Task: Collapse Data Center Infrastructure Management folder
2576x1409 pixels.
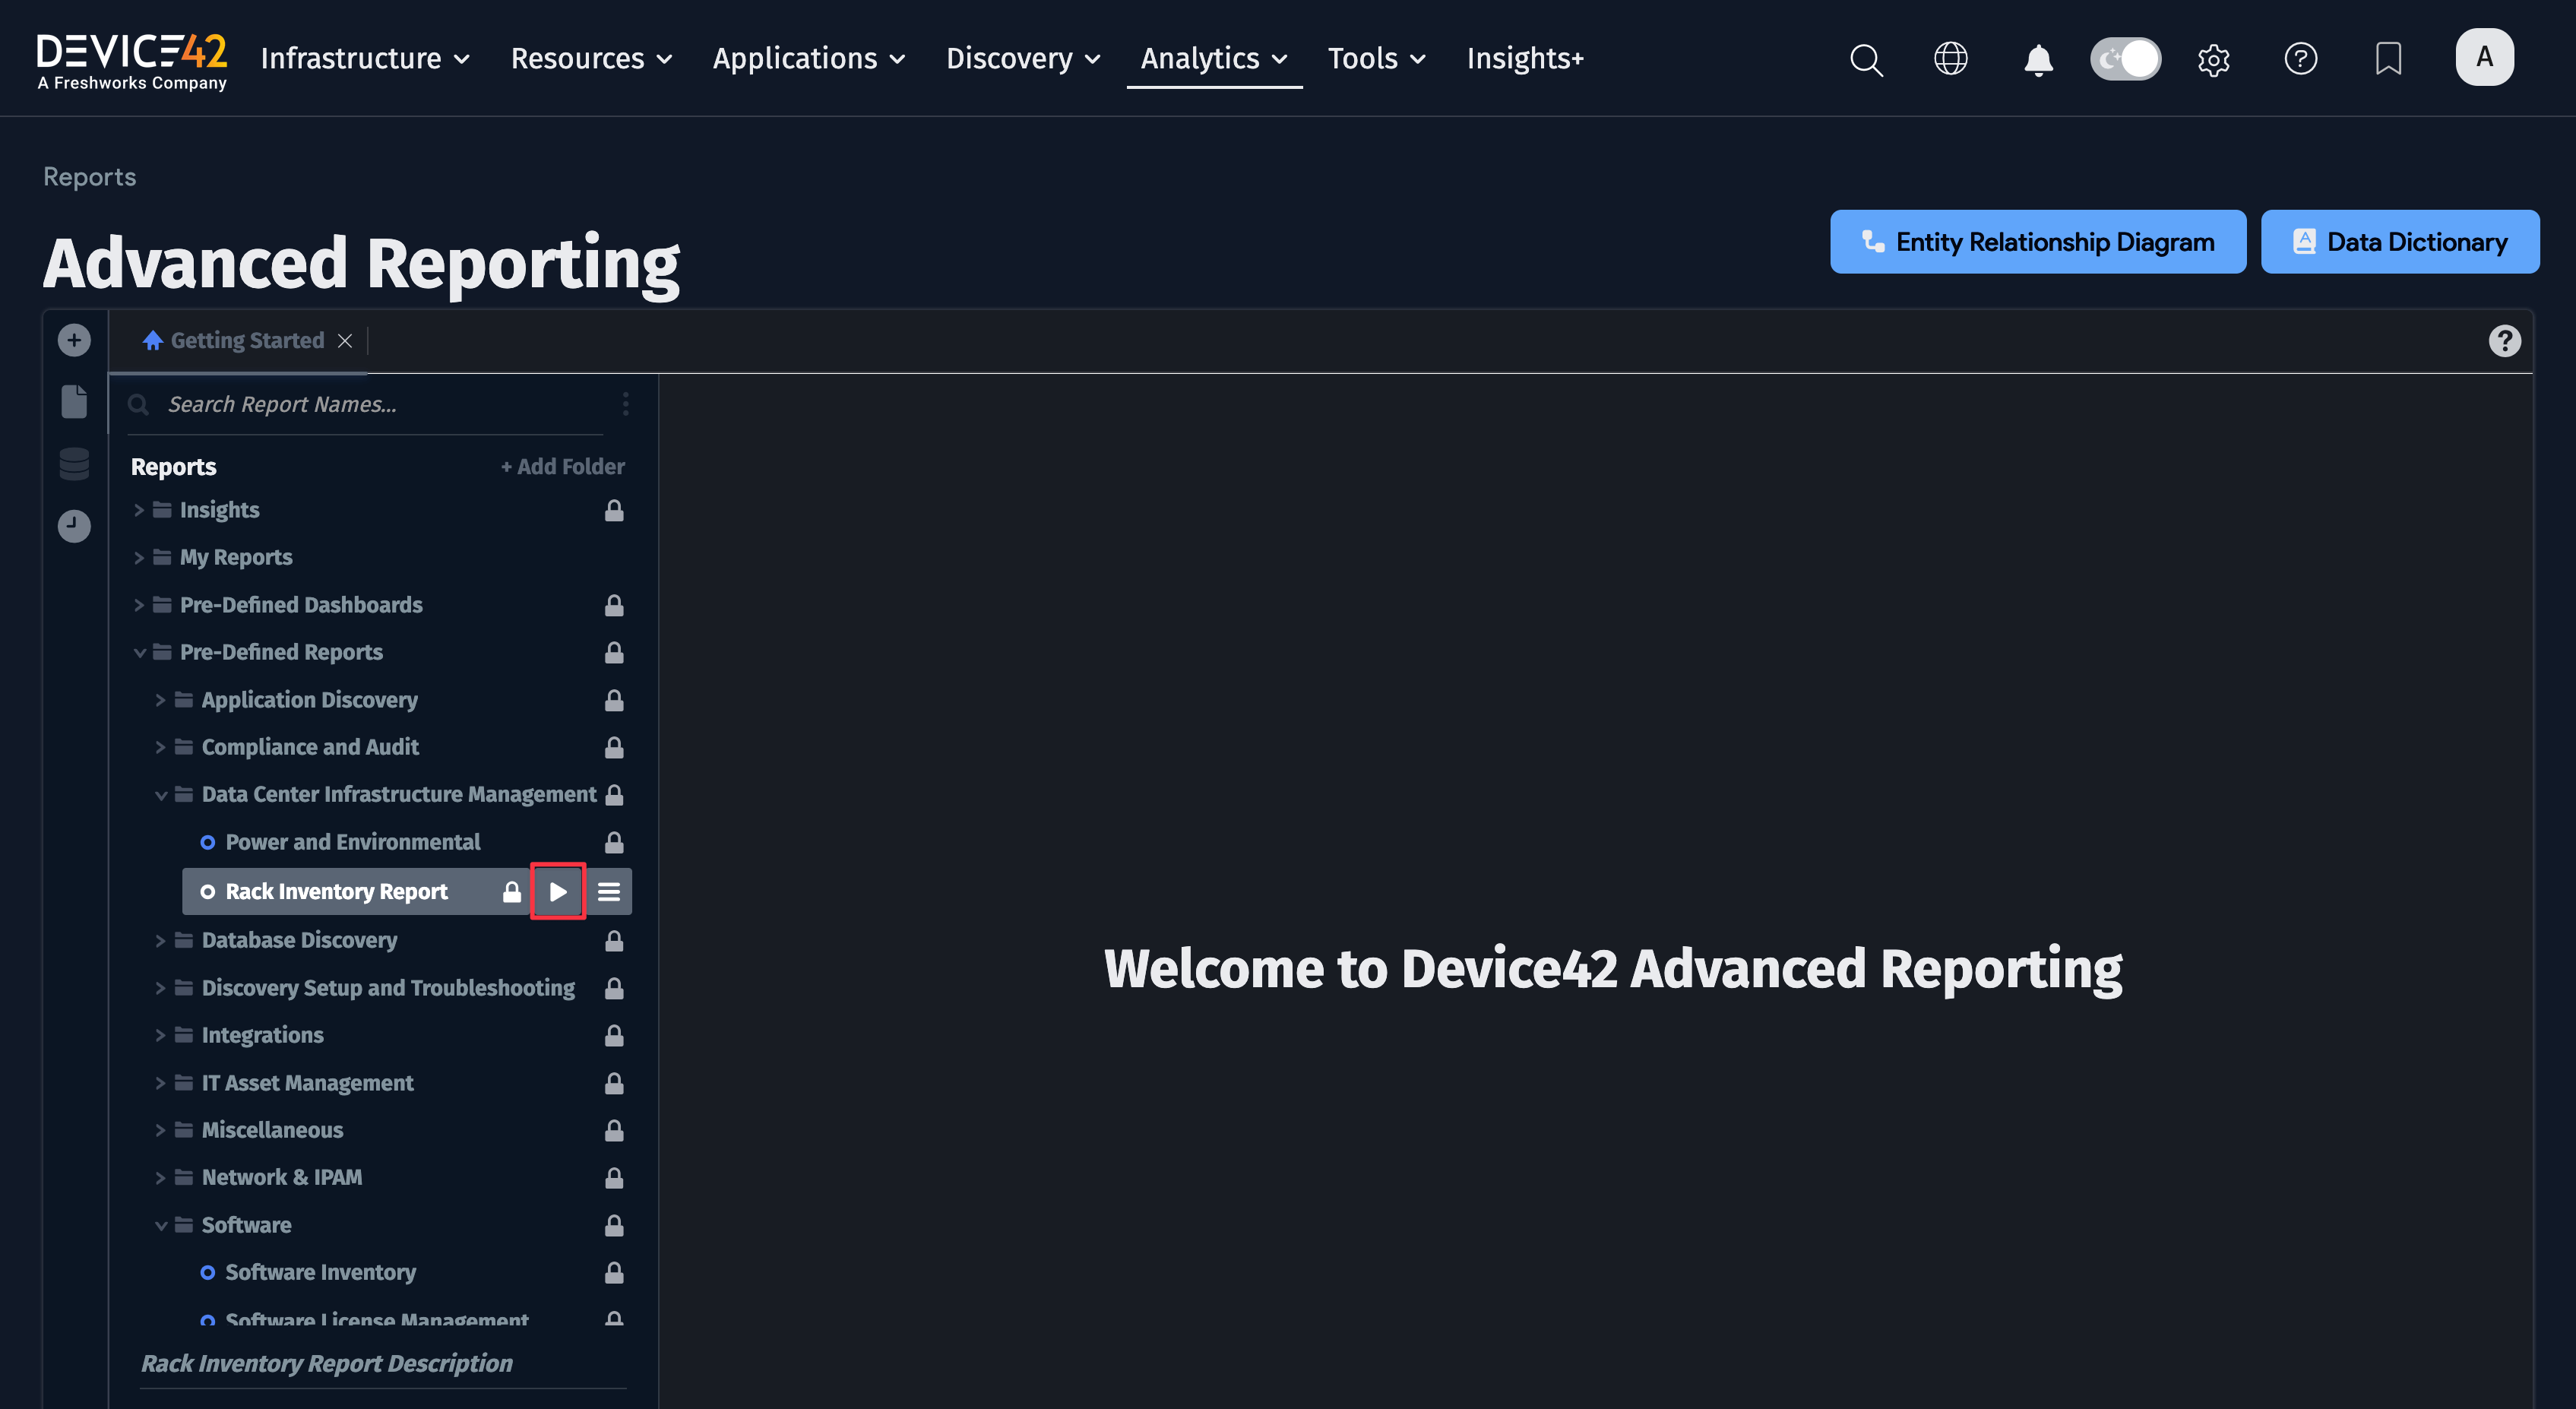Action: coord(160,795)
